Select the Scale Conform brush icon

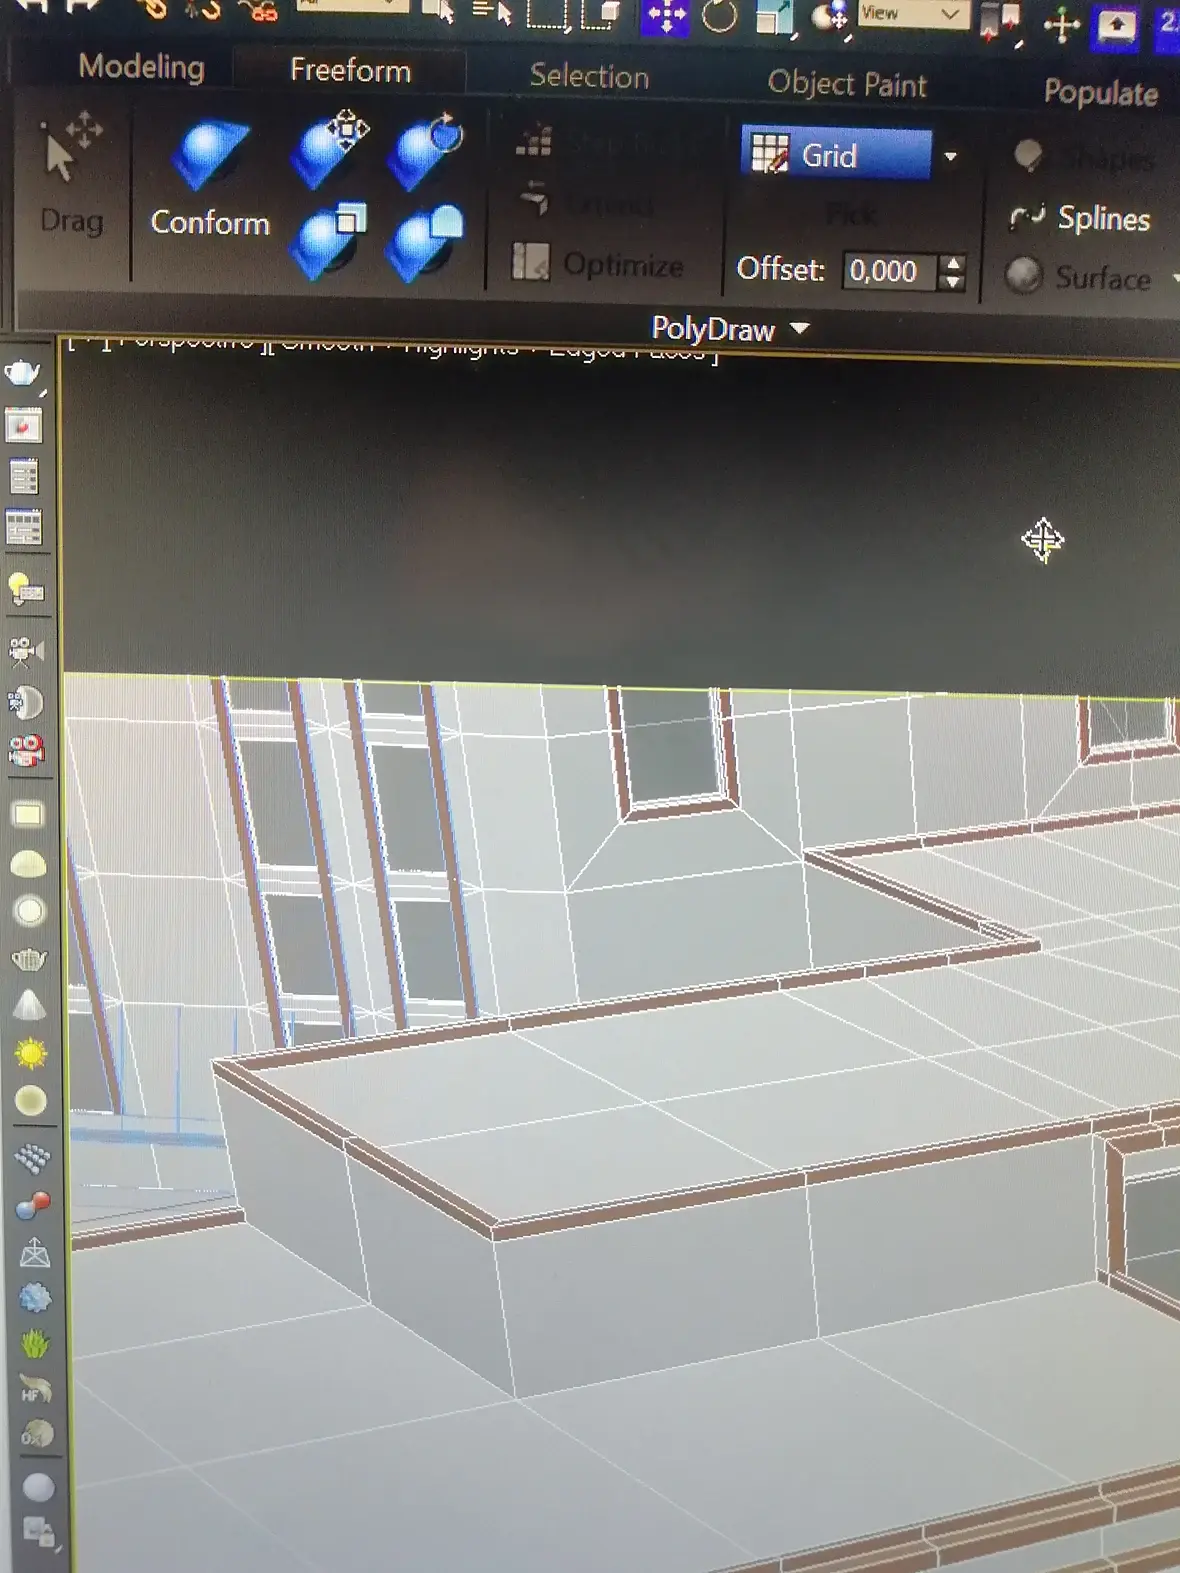tap(329, 241)
